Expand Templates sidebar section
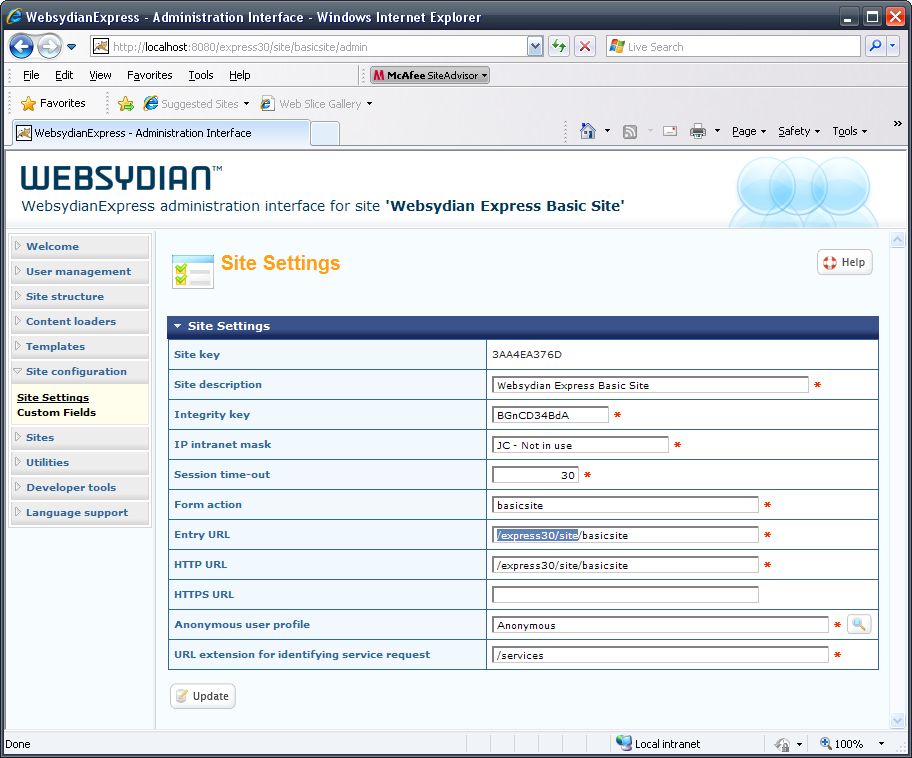Viewport: 912px width, 758px height. 80,346
